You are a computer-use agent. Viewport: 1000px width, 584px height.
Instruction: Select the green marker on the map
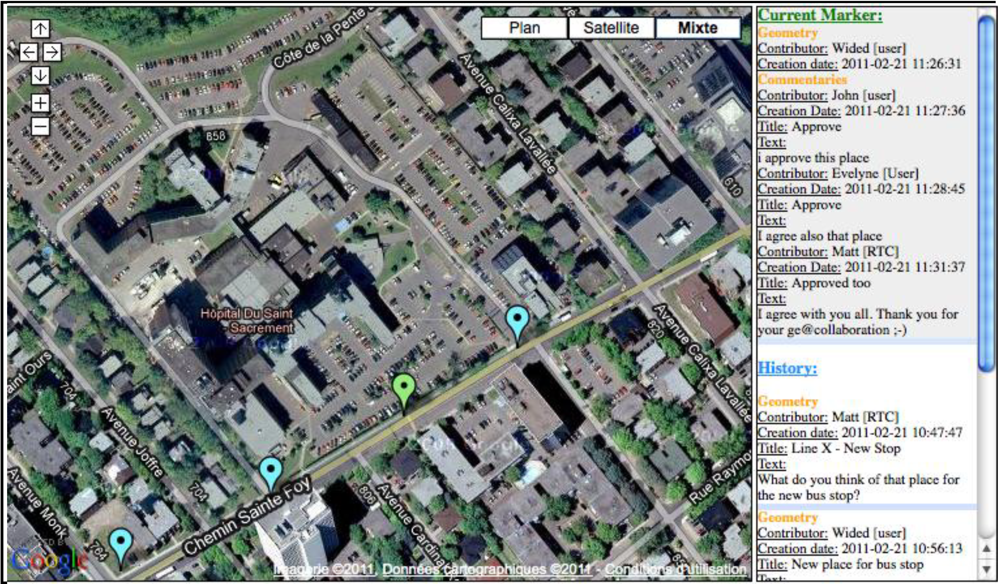coord(404,389)
